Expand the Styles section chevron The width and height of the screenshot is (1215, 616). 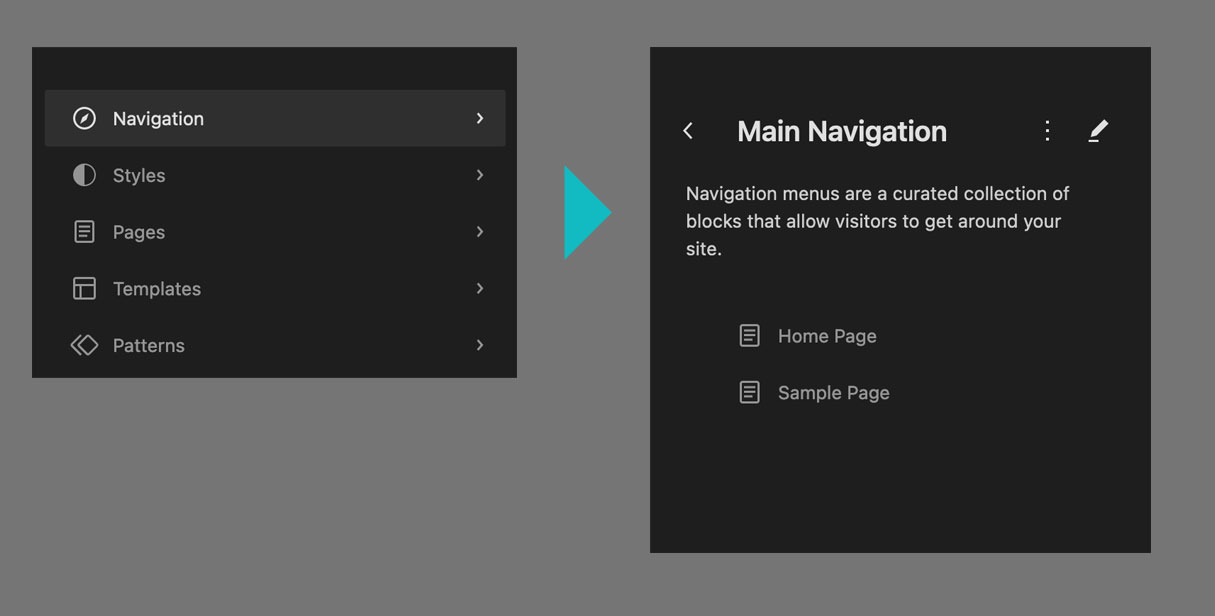480,175
